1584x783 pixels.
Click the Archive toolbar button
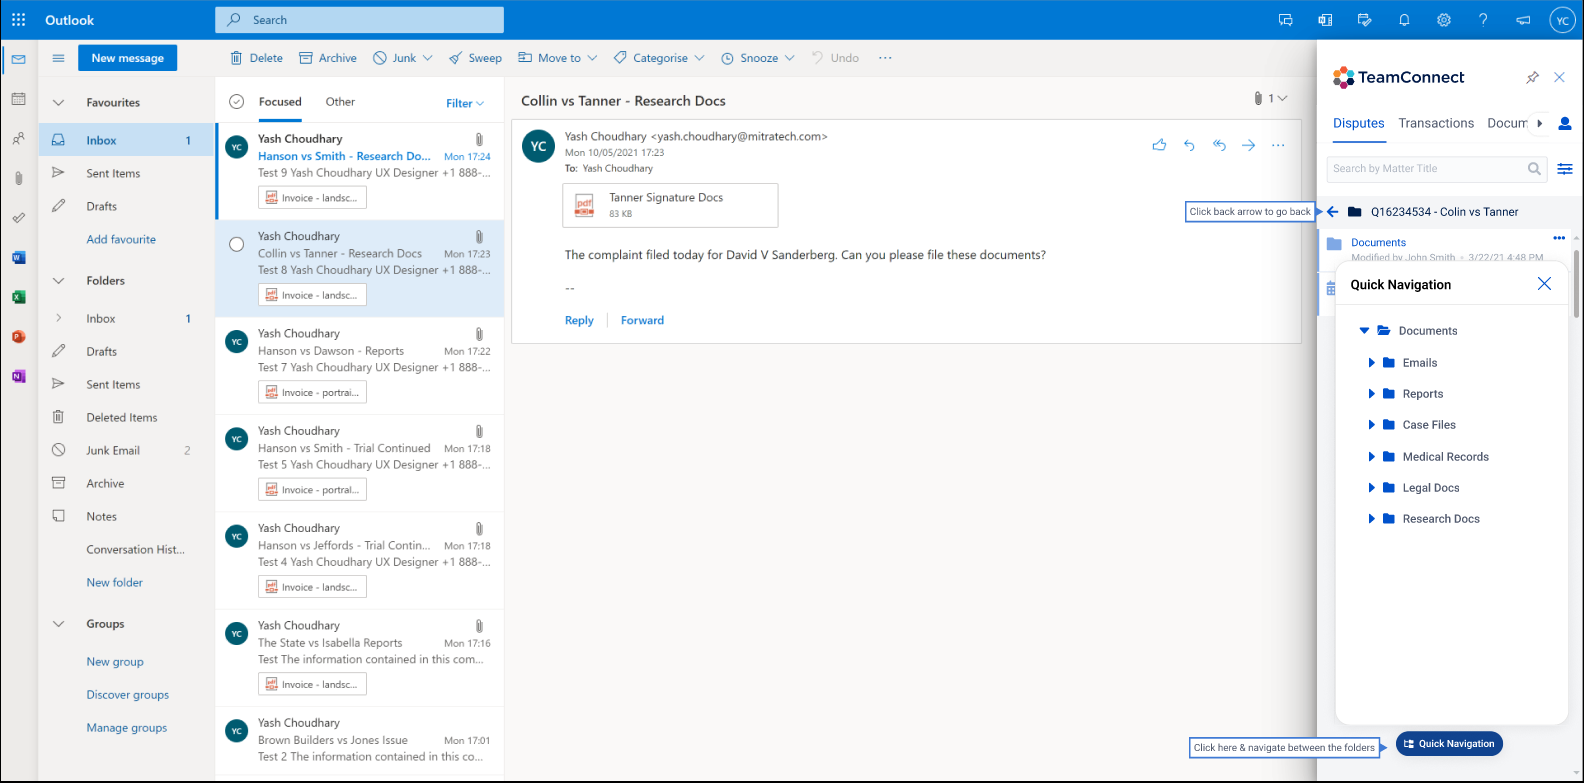point(328,58)
